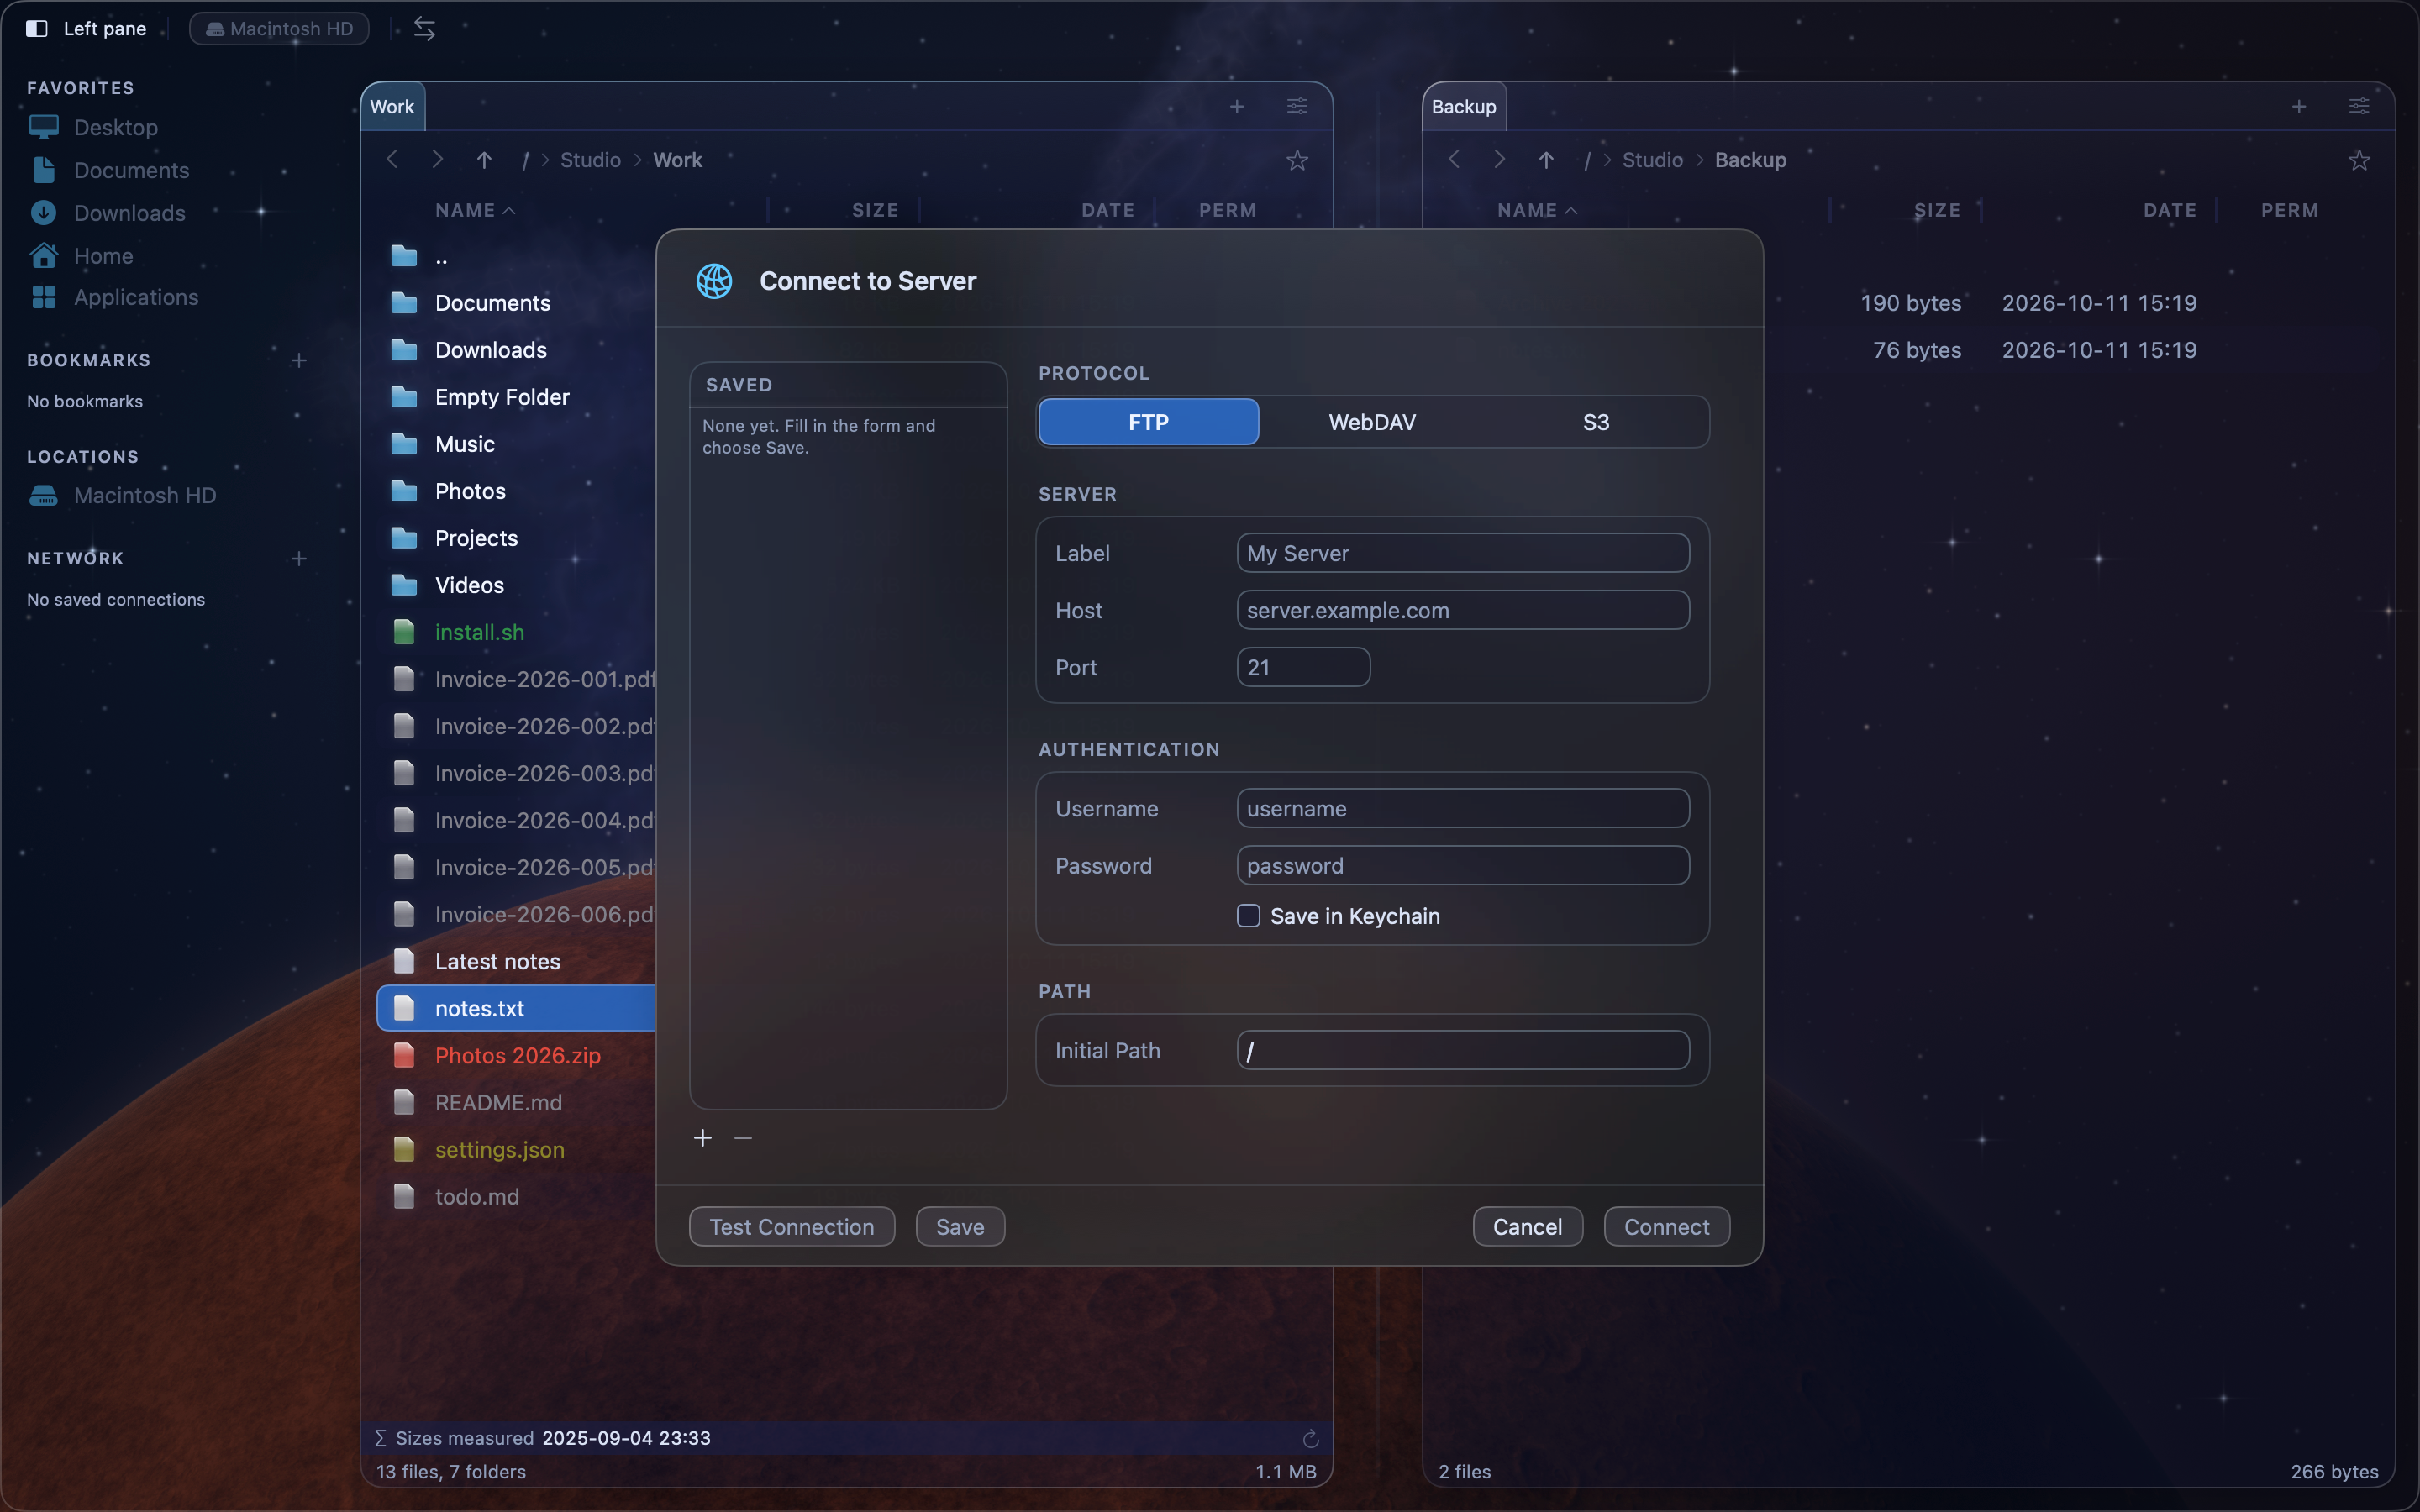Click the Cancel button
Viewport: 2420px width, 1512px height.
coord(1527,1227)
